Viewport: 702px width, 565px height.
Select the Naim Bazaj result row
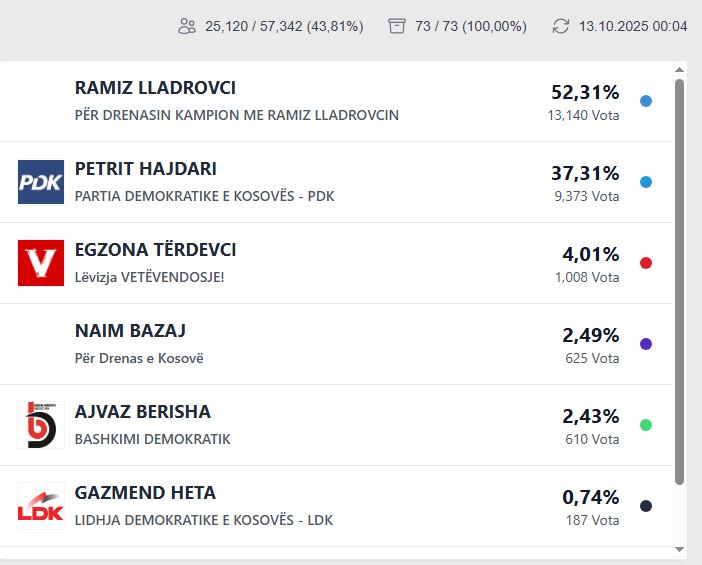tap(300, 344)
